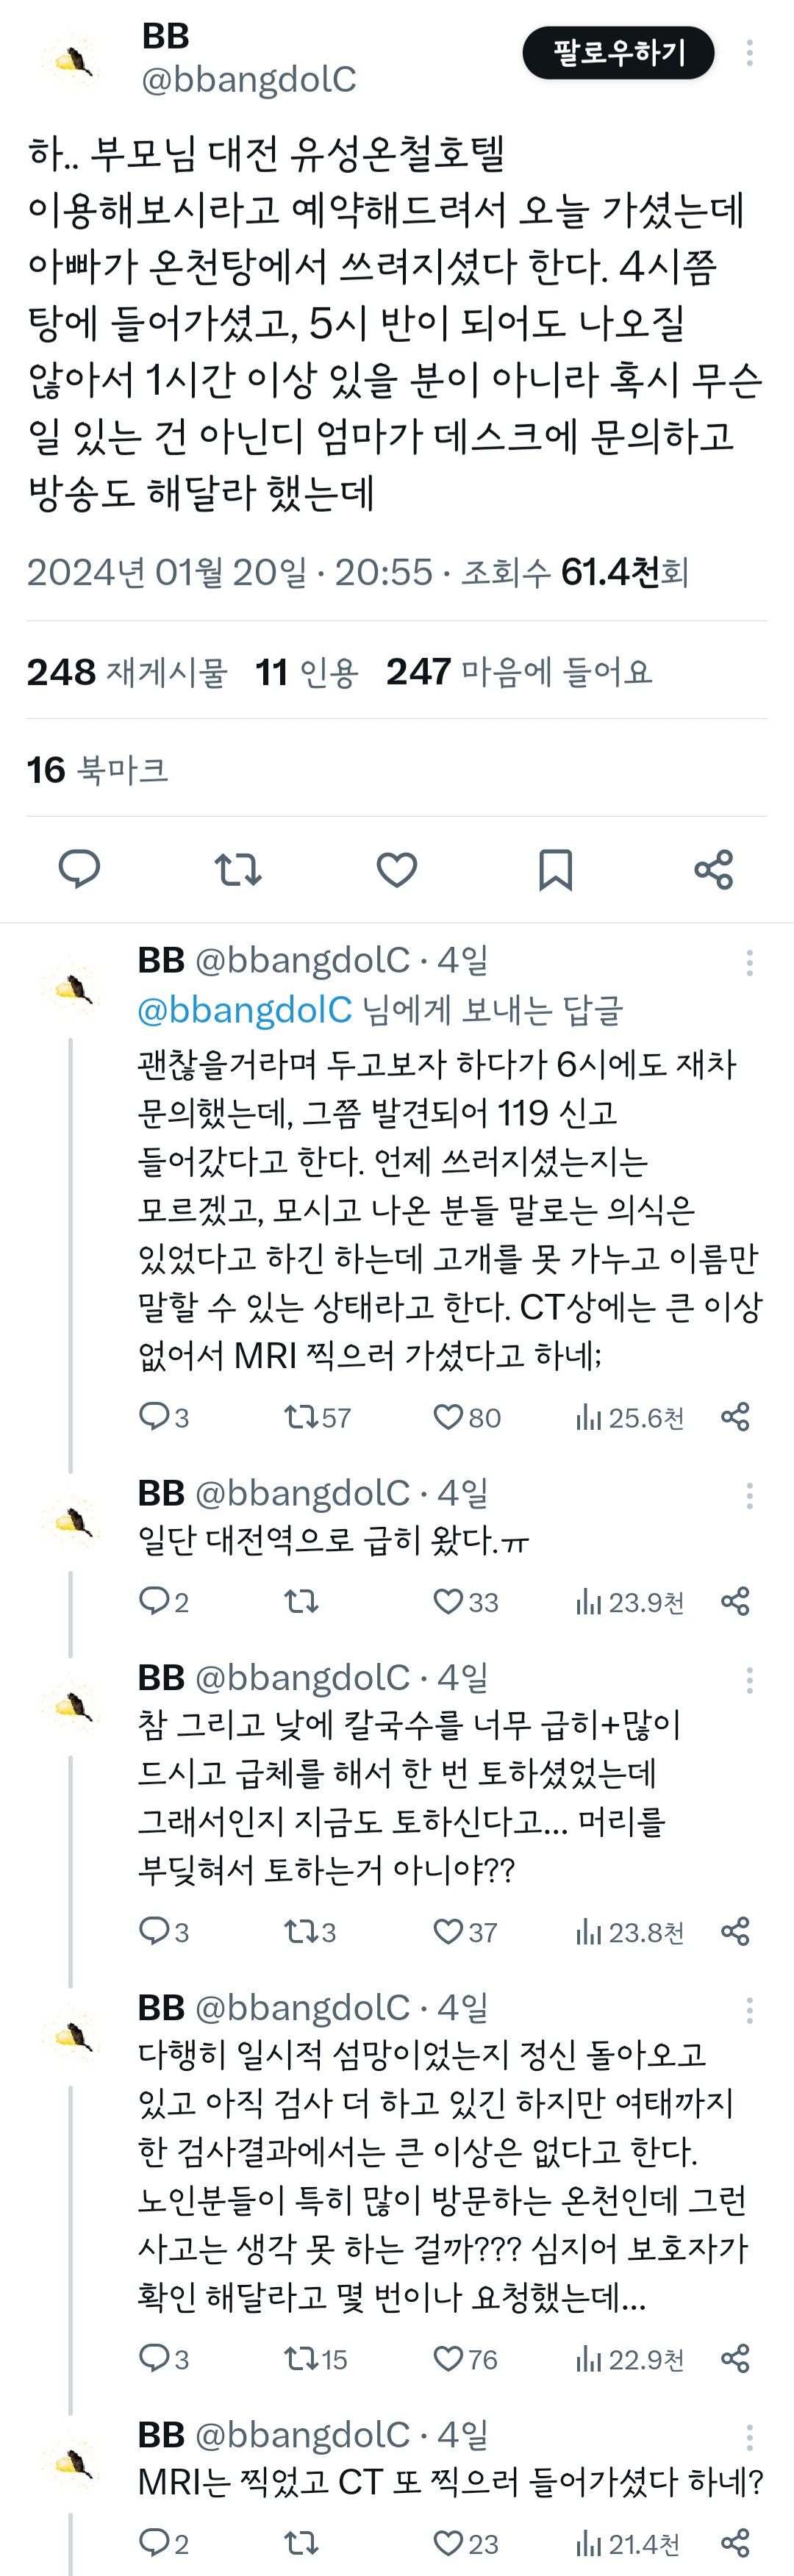794x2576 pixels.
Task: Share the reply with 76 likes
Action: (x=735, y=2359)
